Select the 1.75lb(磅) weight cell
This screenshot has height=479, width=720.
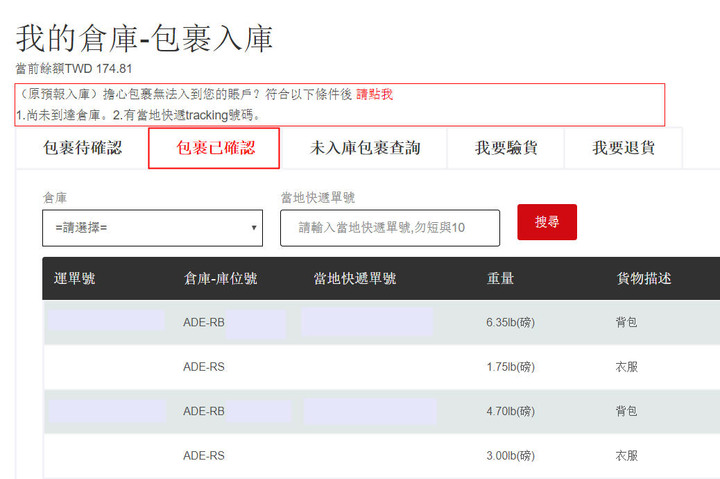click(511, 367)
